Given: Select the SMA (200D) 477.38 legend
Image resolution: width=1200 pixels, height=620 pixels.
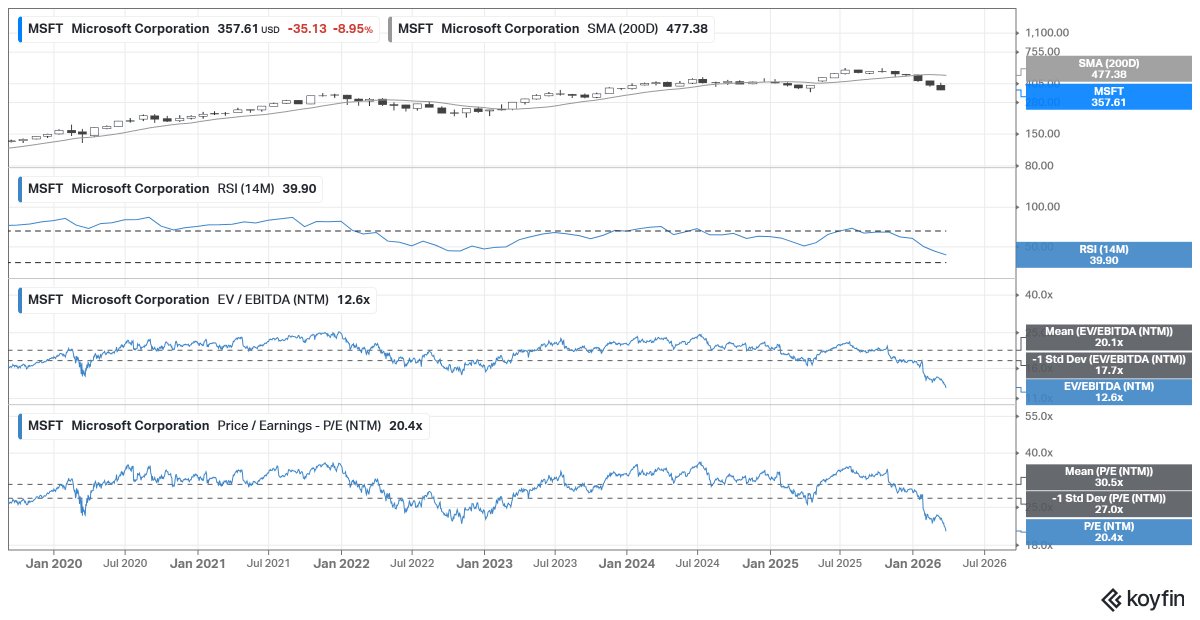Looking at the screenshot, I should coord(551,29).
